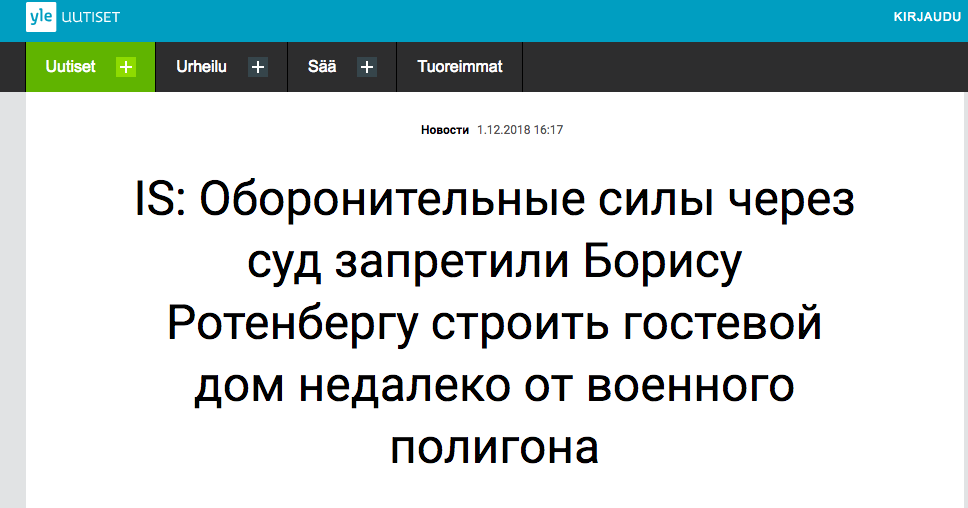Click the Новости category link
Viewport: 968px width, 508px height.
444,130
